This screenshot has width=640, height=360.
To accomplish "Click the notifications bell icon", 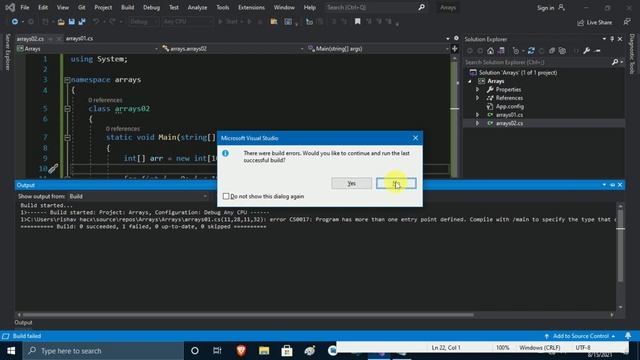I will pos(628,336).
